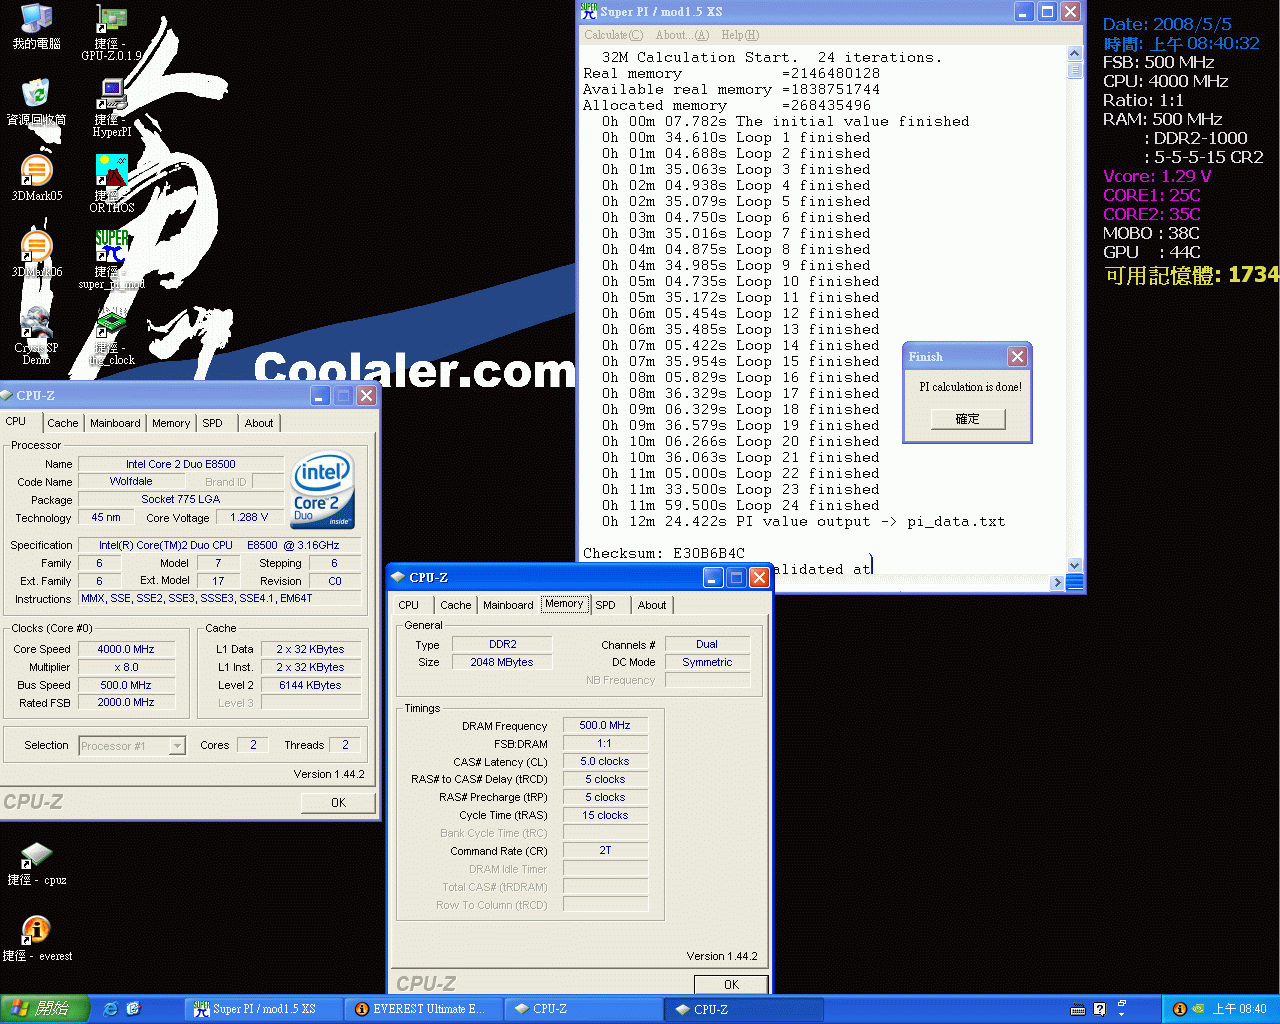Click the Intel Core 2 Duo E8500 name field

click(181, 464)
